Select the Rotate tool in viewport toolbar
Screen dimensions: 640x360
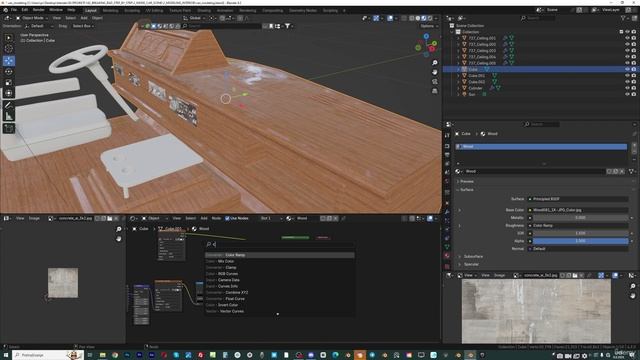click(9, 71)
